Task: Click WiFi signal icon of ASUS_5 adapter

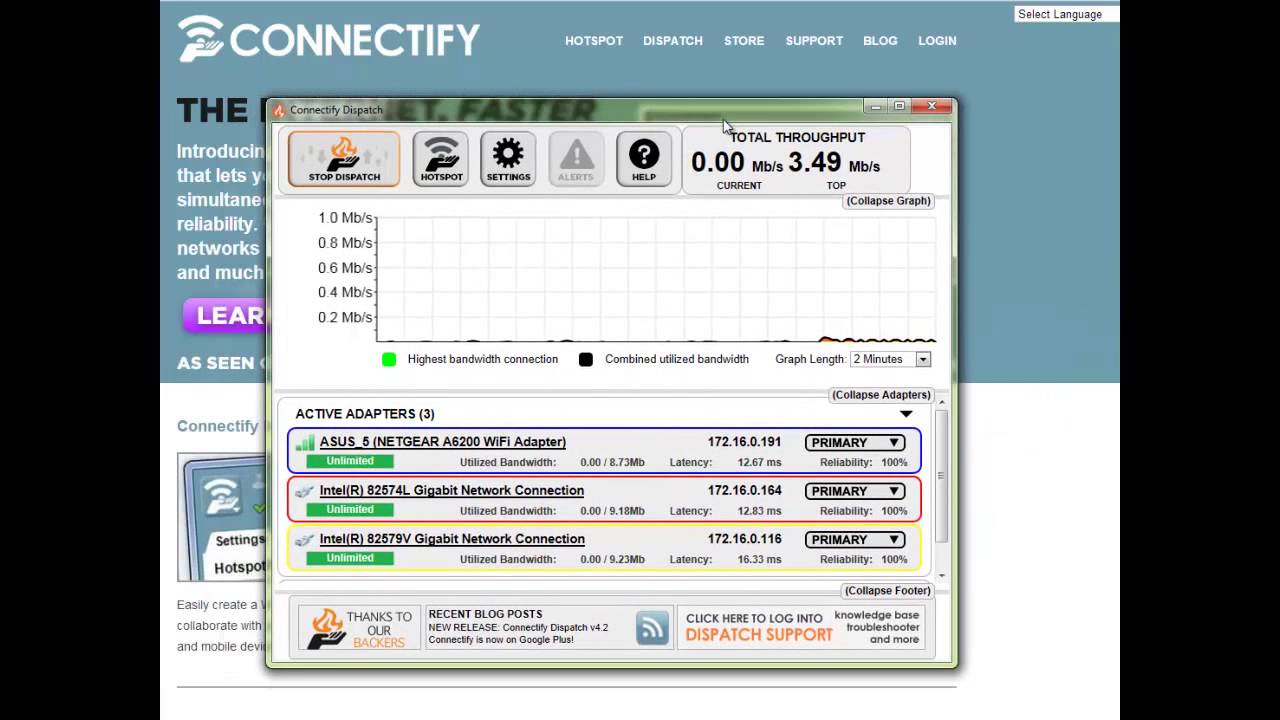Action: tap(305, 442)
